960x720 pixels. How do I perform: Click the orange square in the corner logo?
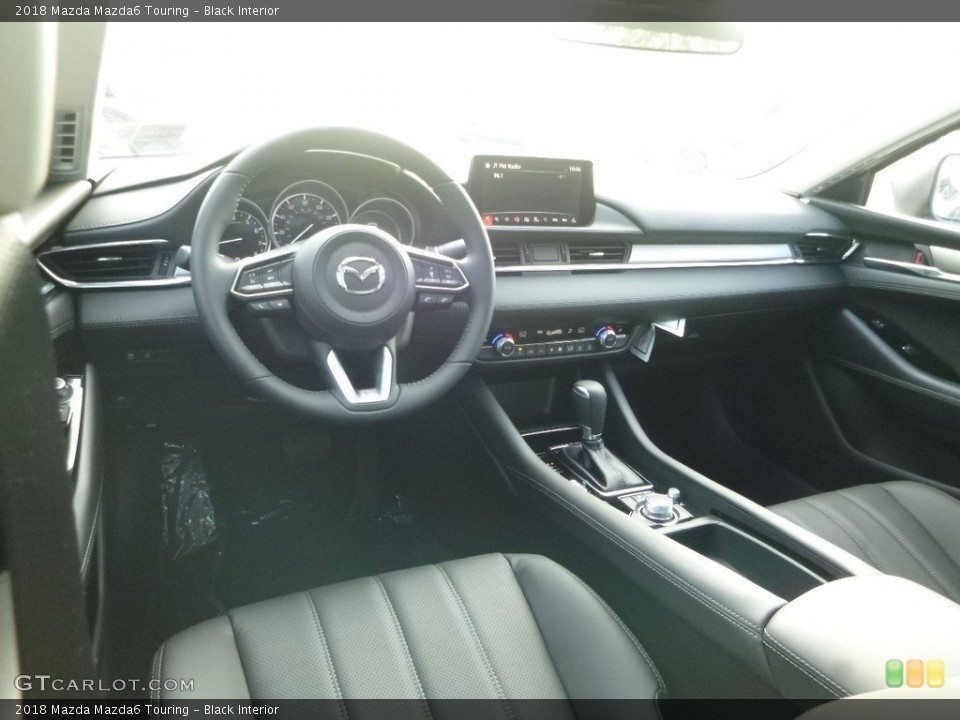point(915,673)
